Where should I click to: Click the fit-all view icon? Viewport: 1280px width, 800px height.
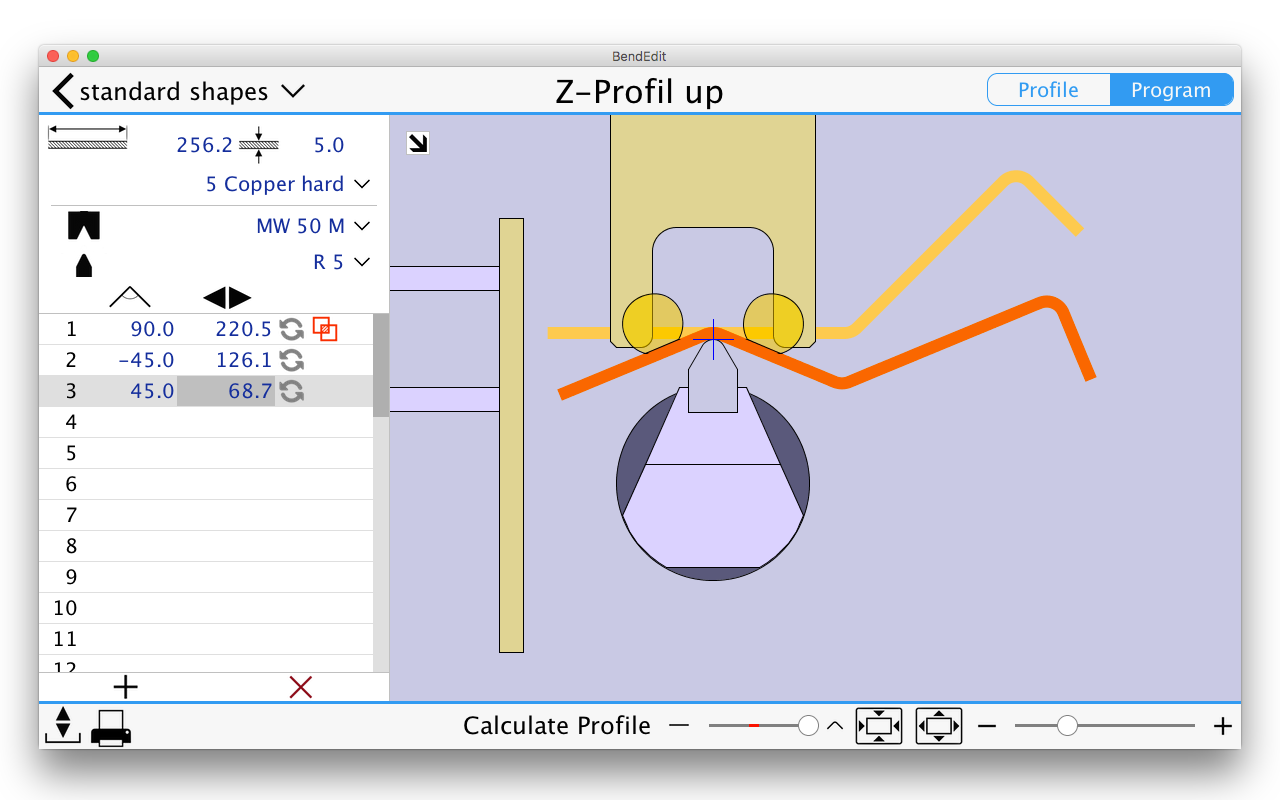click(x=938, y=726)
